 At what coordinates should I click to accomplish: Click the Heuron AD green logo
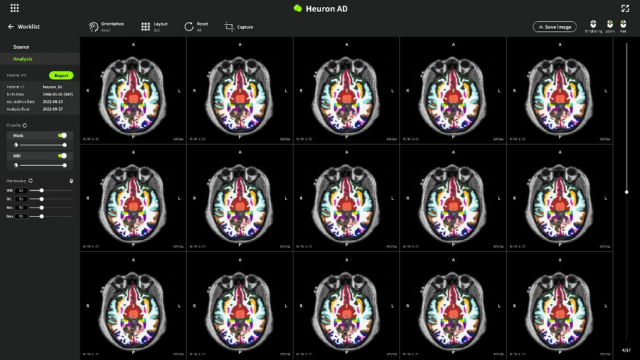[x=298, y=8]
